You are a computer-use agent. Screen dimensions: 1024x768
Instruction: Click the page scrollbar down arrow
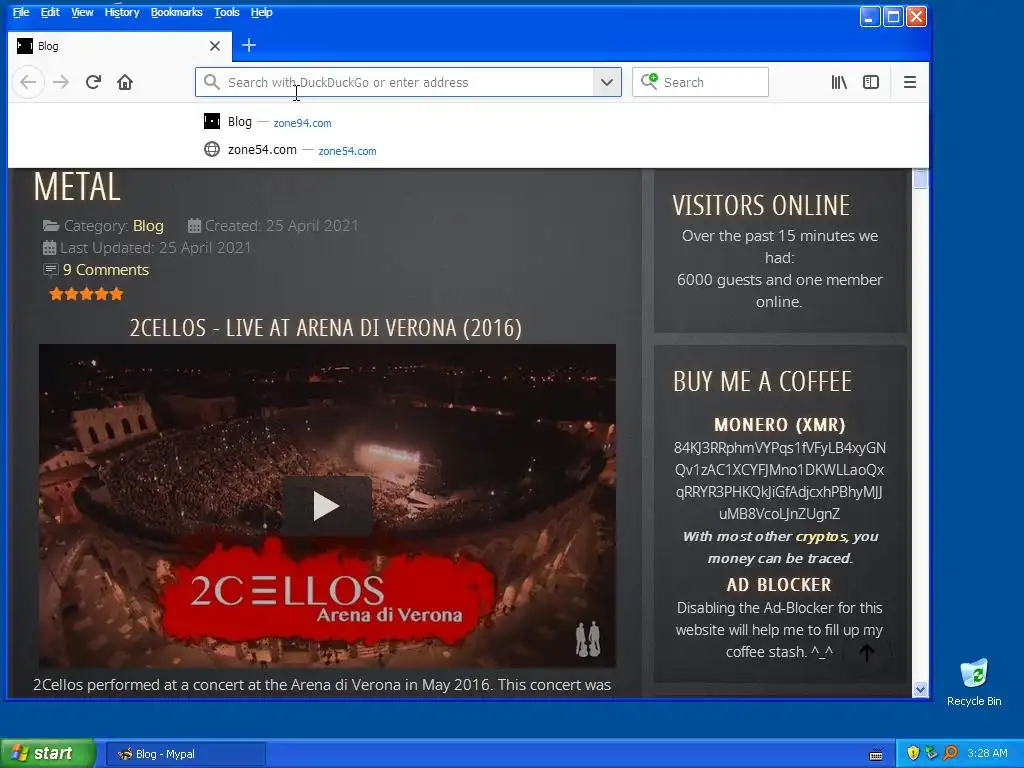pos(921,689)
